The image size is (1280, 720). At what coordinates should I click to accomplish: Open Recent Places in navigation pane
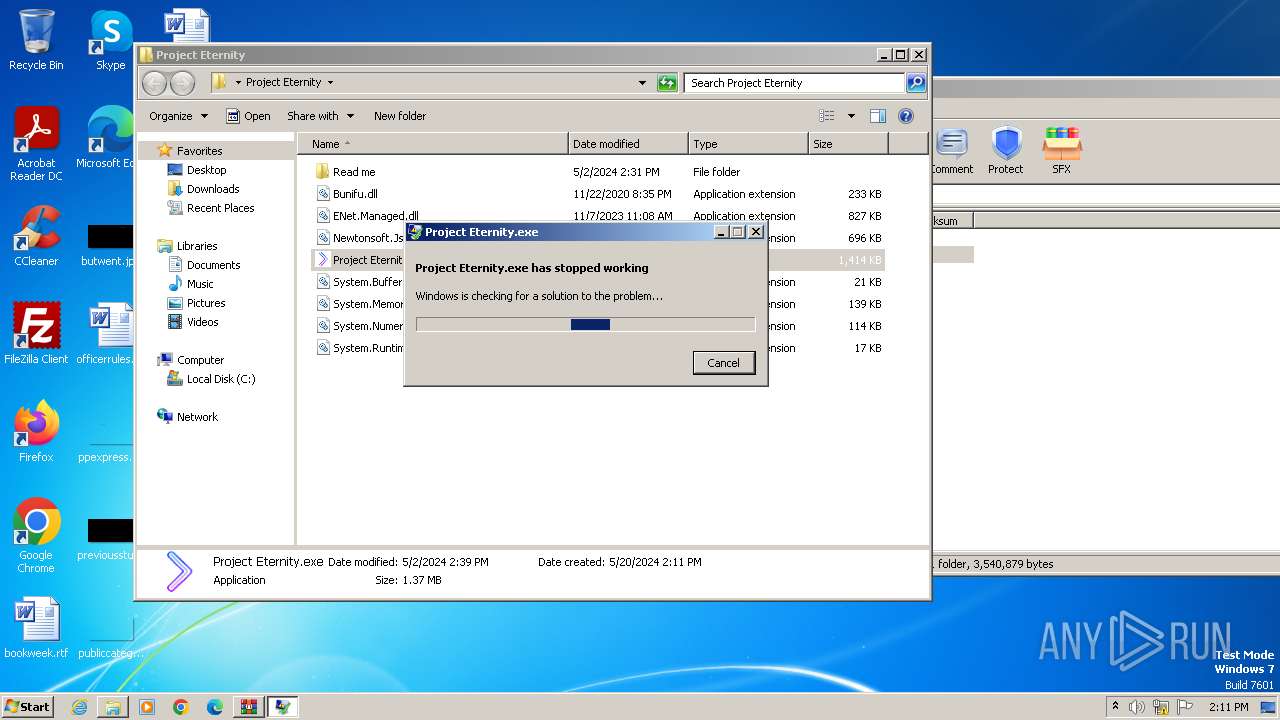point(220,208)
